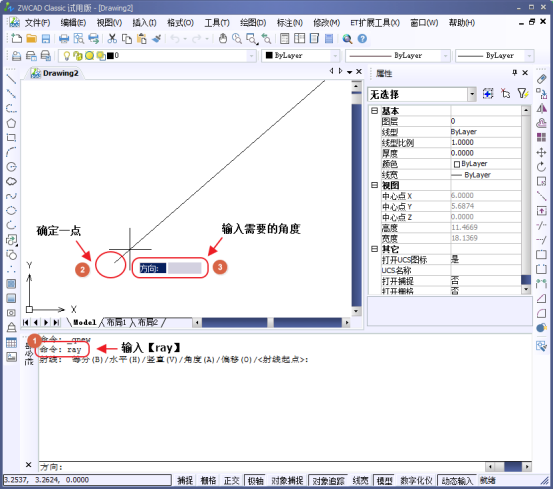
Task: Toggle 对象捕捉 object snap button
Action: pos(287,480)
